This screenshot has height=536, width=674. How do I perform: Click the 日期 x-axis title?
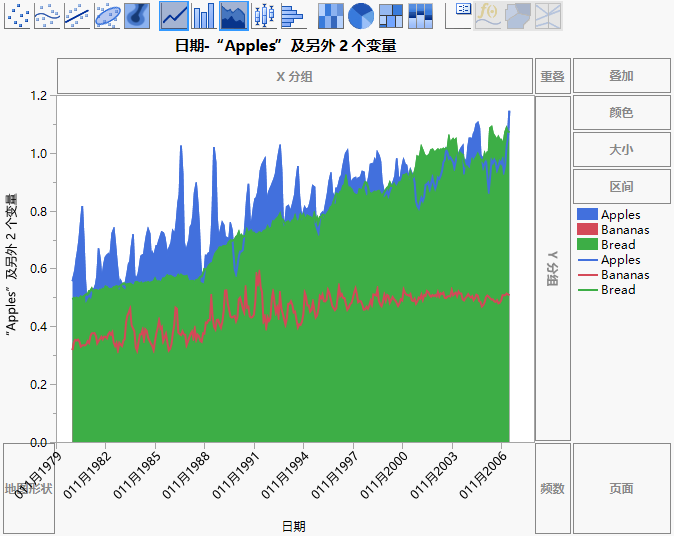pyautogui.click(x=293, y=526)
